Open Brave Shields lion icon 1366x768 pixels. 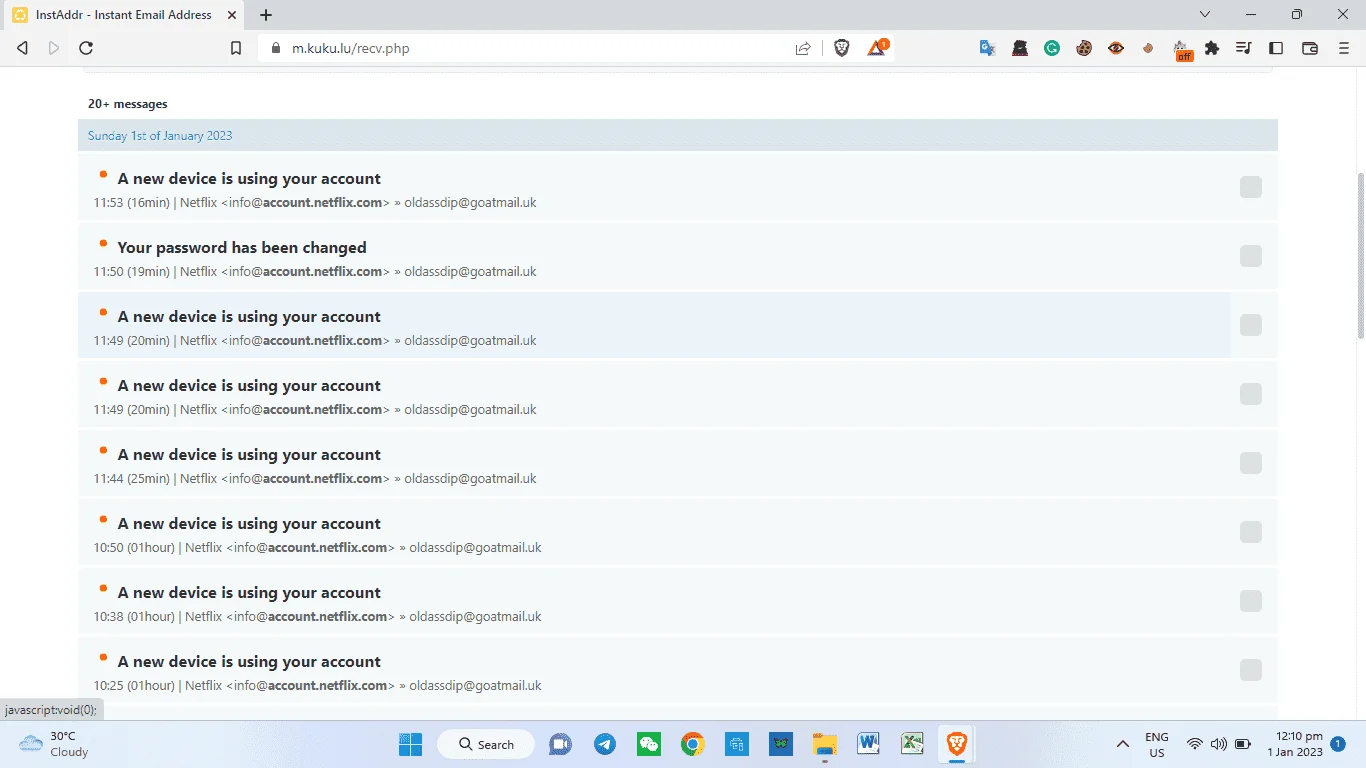[842, 48]
